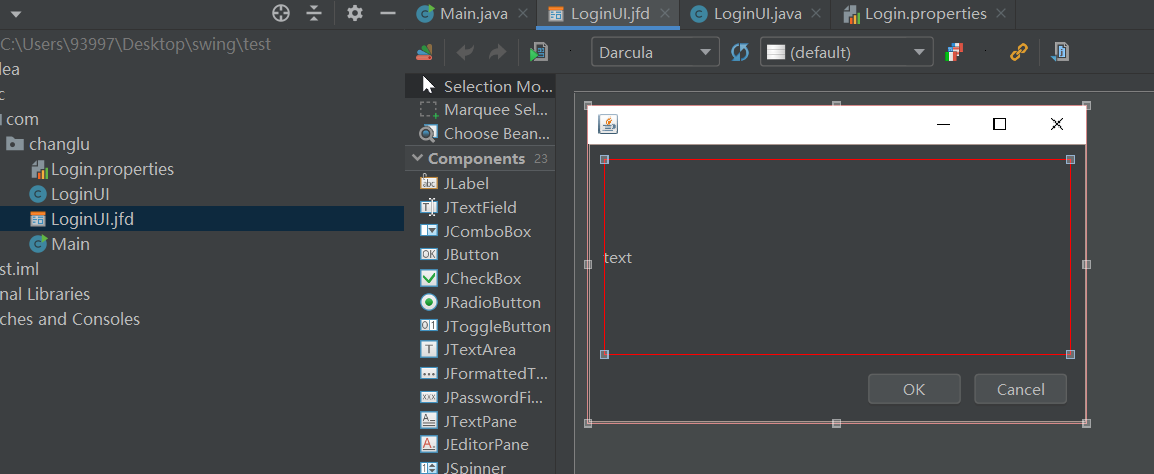Click the orange link icon
This screenshot has width=1154, height=474.
click(x=1019, y=52)
